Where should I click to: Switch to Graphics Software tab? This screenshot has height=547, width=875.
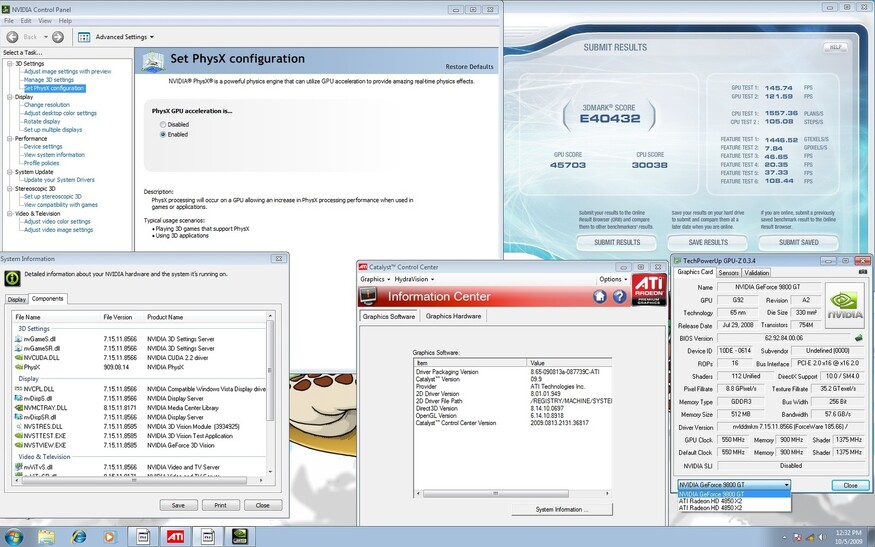389,316
